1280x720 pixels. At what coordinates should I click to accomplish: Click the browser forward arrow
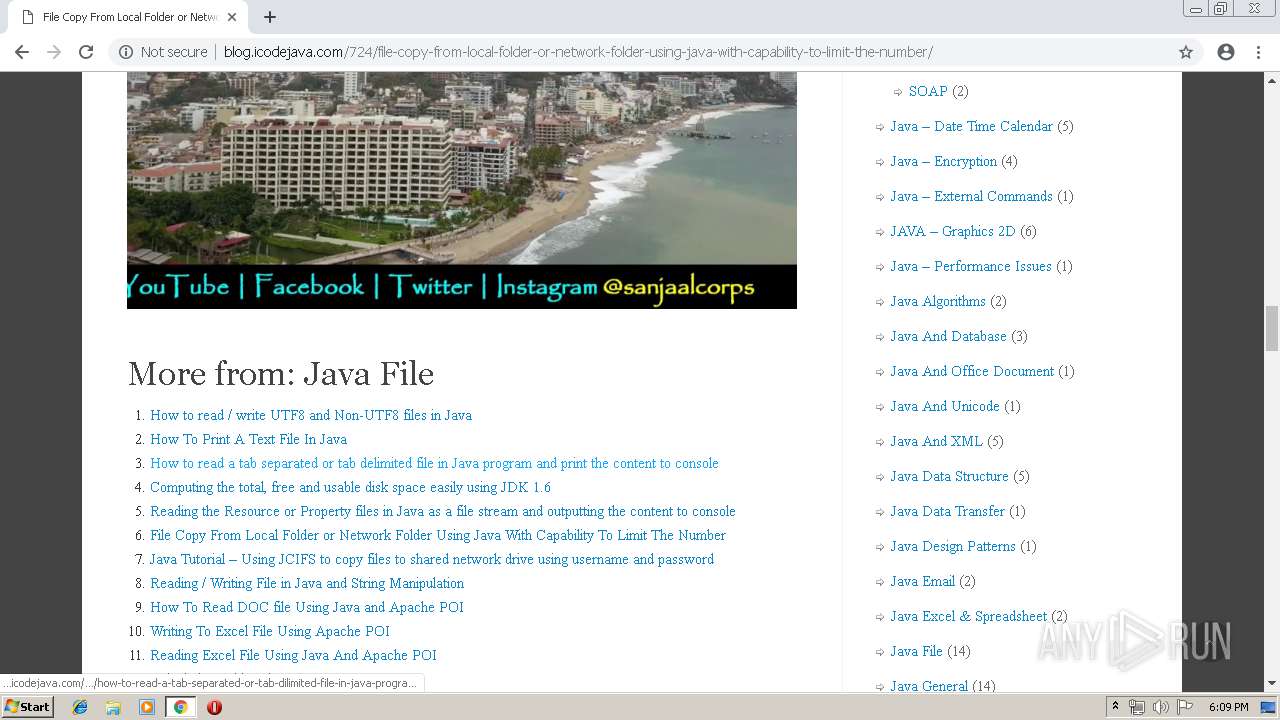coord(54,52)
